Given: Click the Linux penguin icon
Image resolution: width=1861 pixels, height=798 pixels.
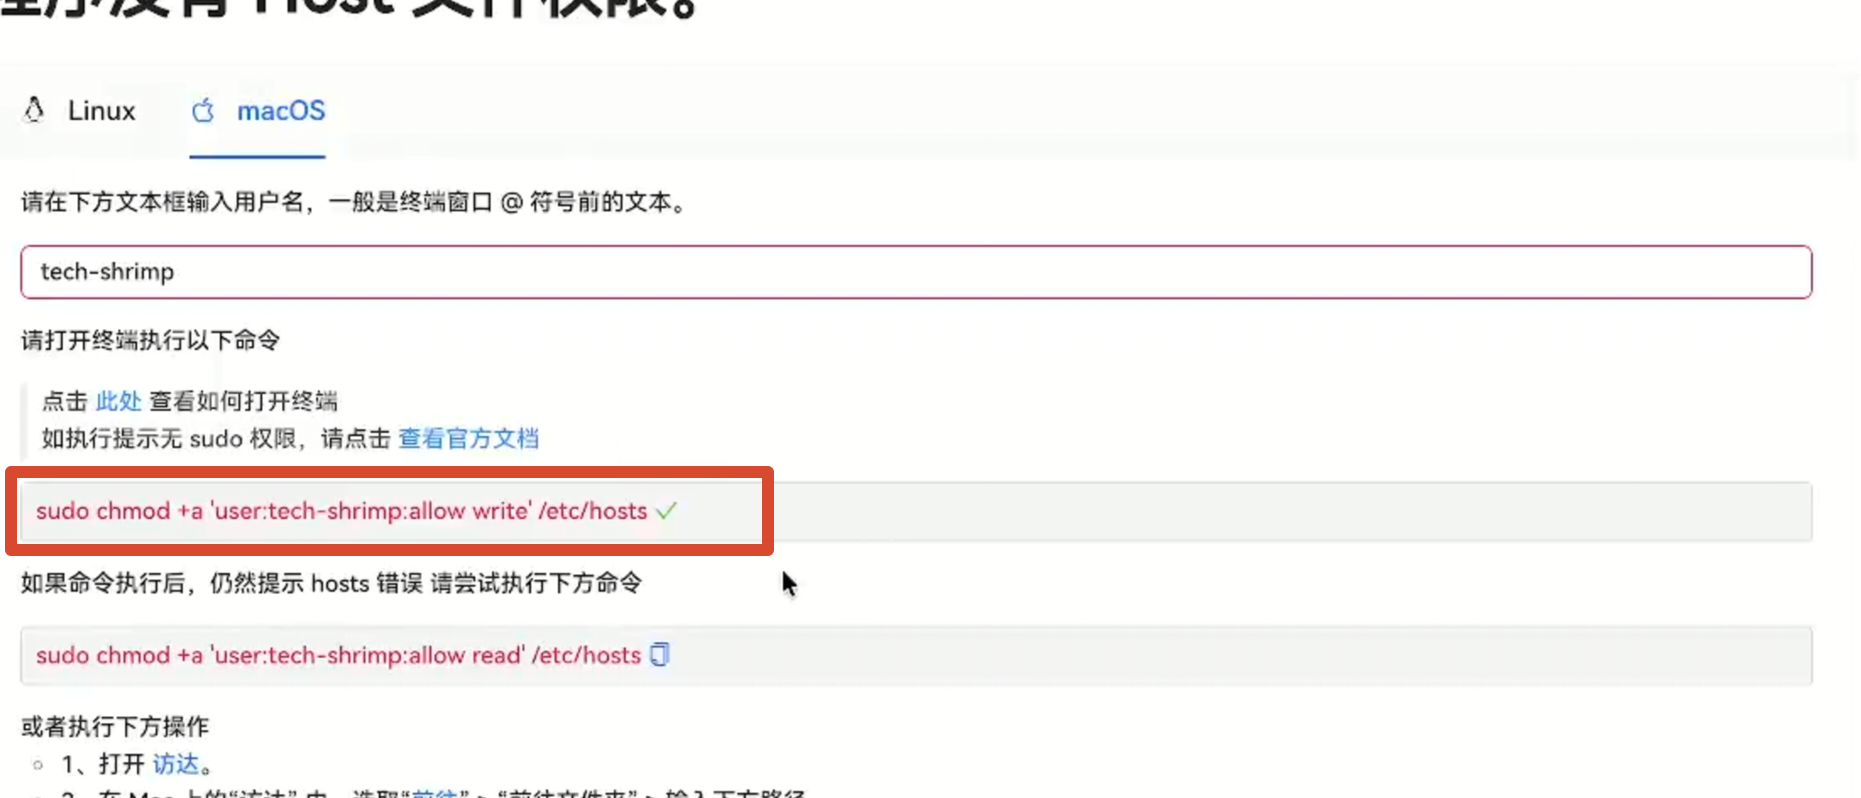Looking at the screenshot, I should (34, 110).
